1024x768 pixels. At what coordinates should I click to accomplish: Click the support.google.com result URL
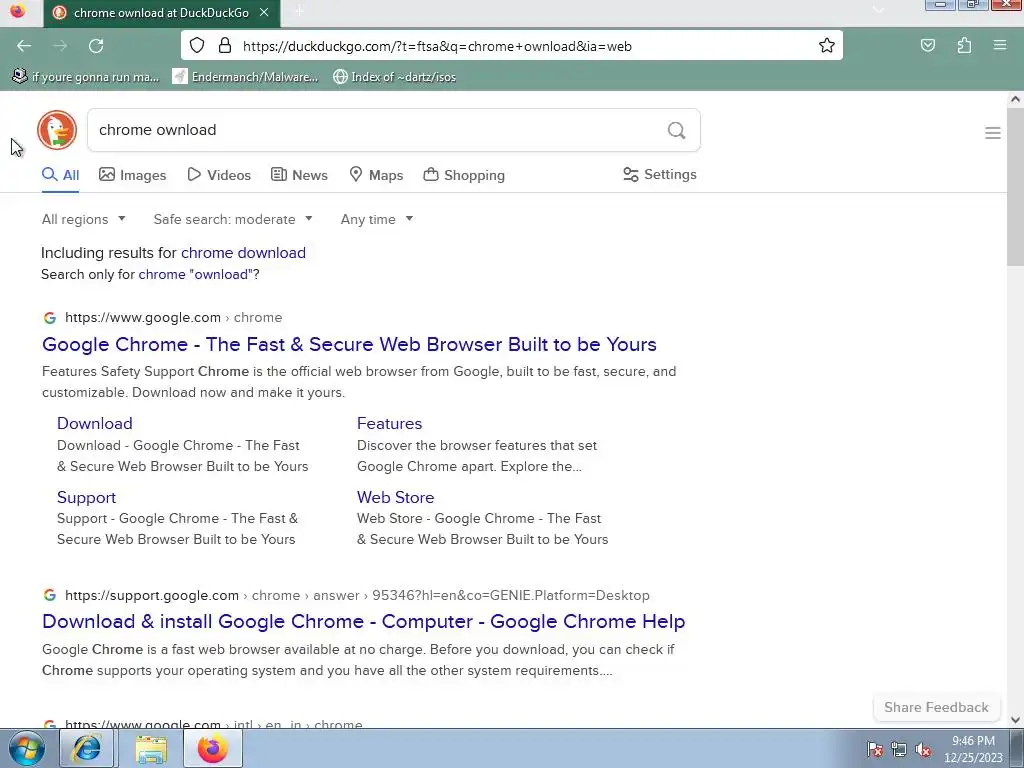(357, 596)
